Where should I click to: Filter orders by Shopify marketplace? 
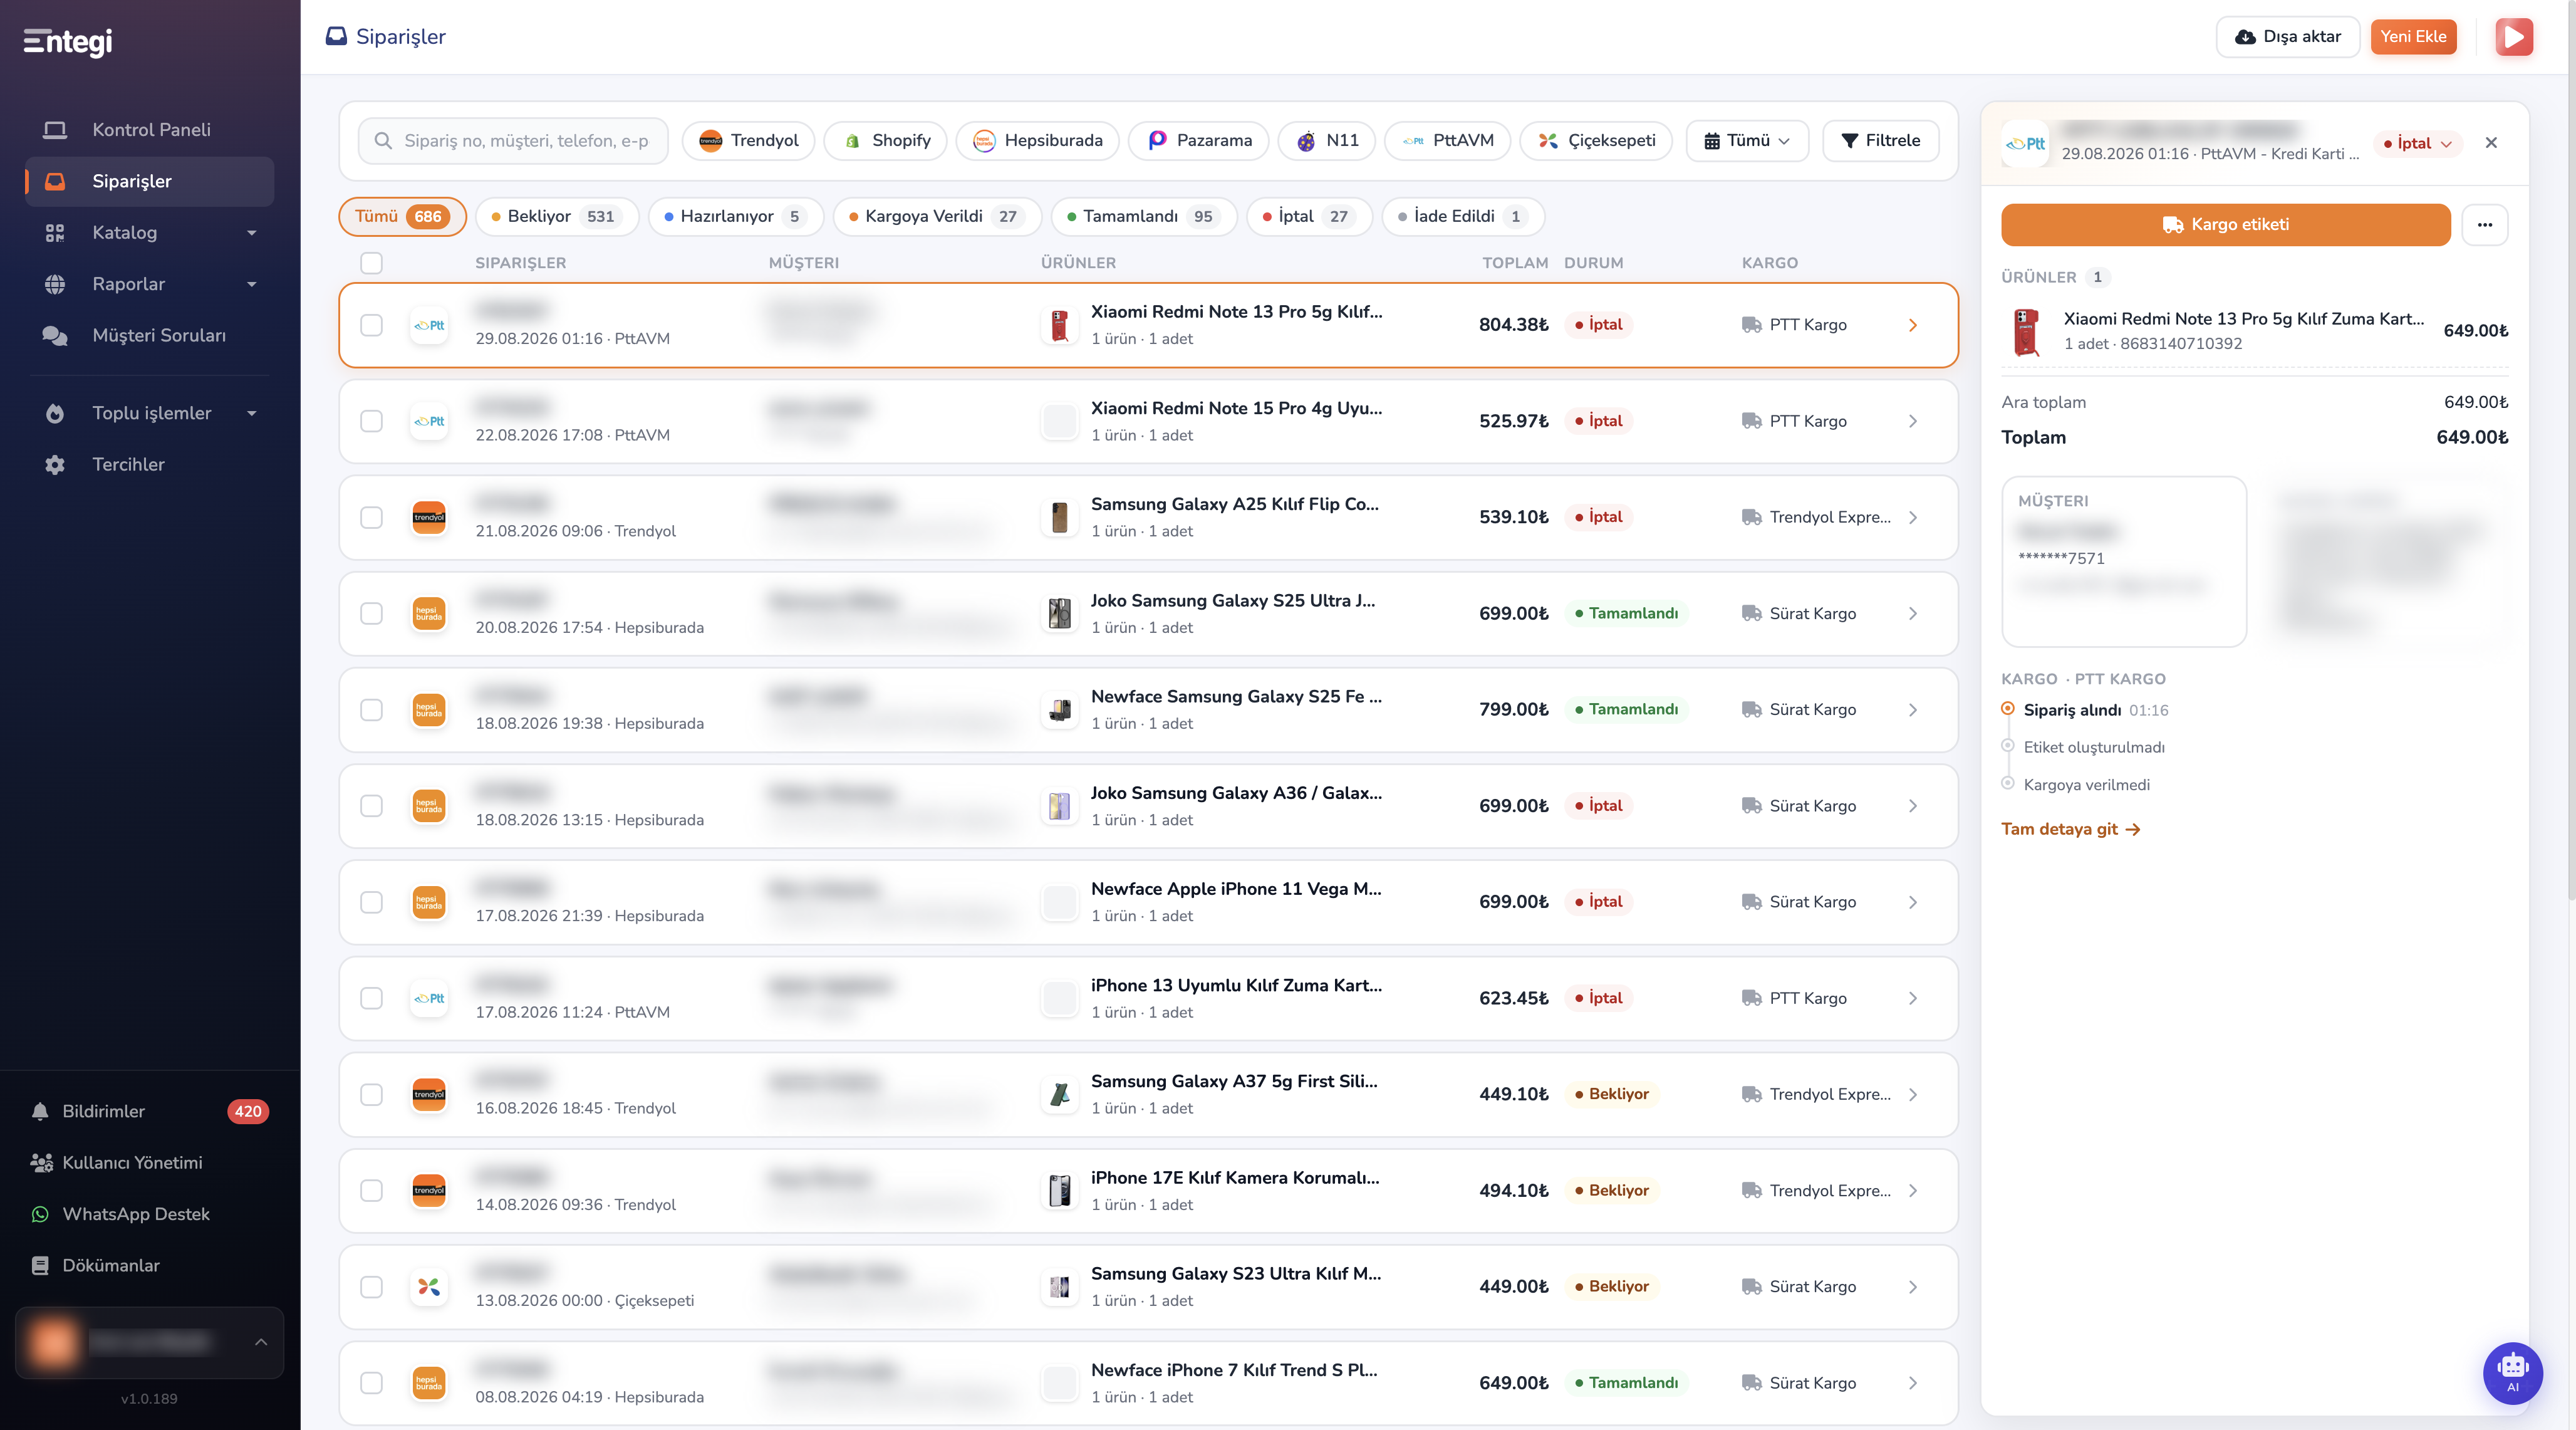[885, 141]
